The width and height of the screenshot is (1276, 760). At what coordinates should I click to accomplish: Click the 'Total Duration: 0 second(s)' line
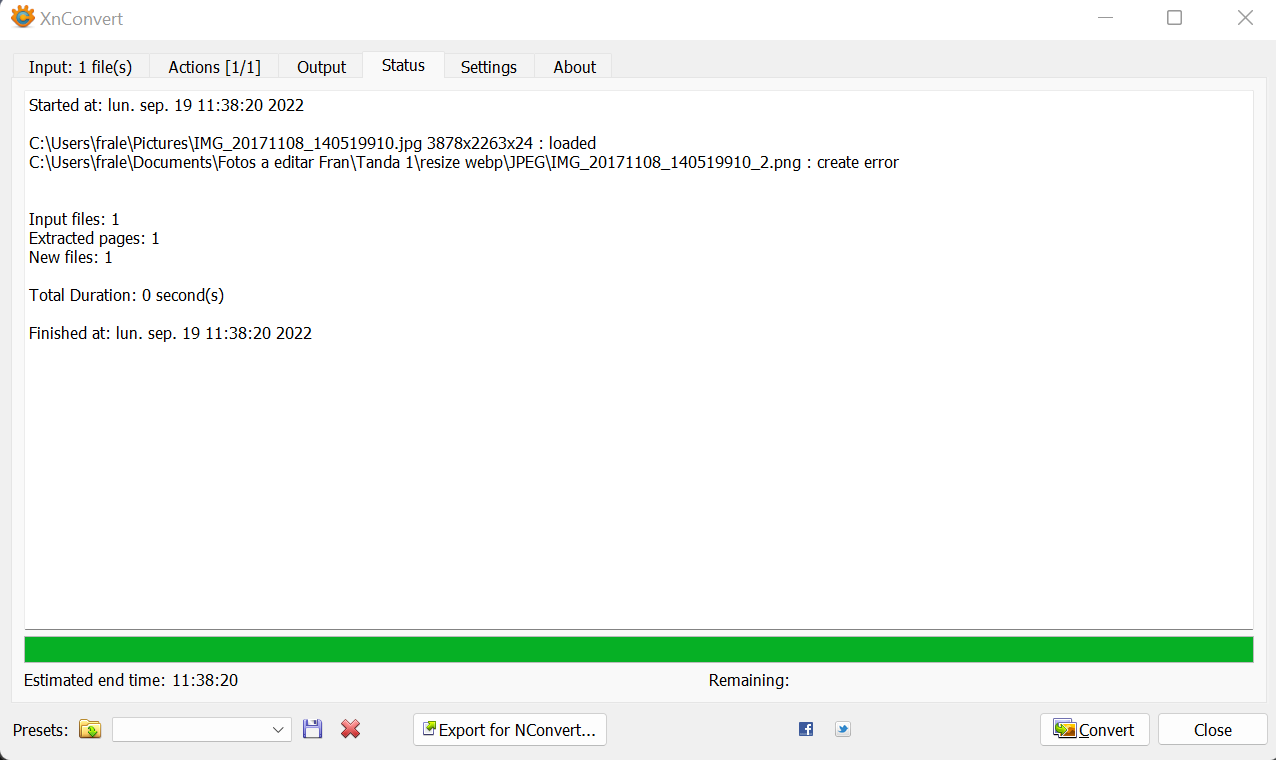click(x=127, y=295)
